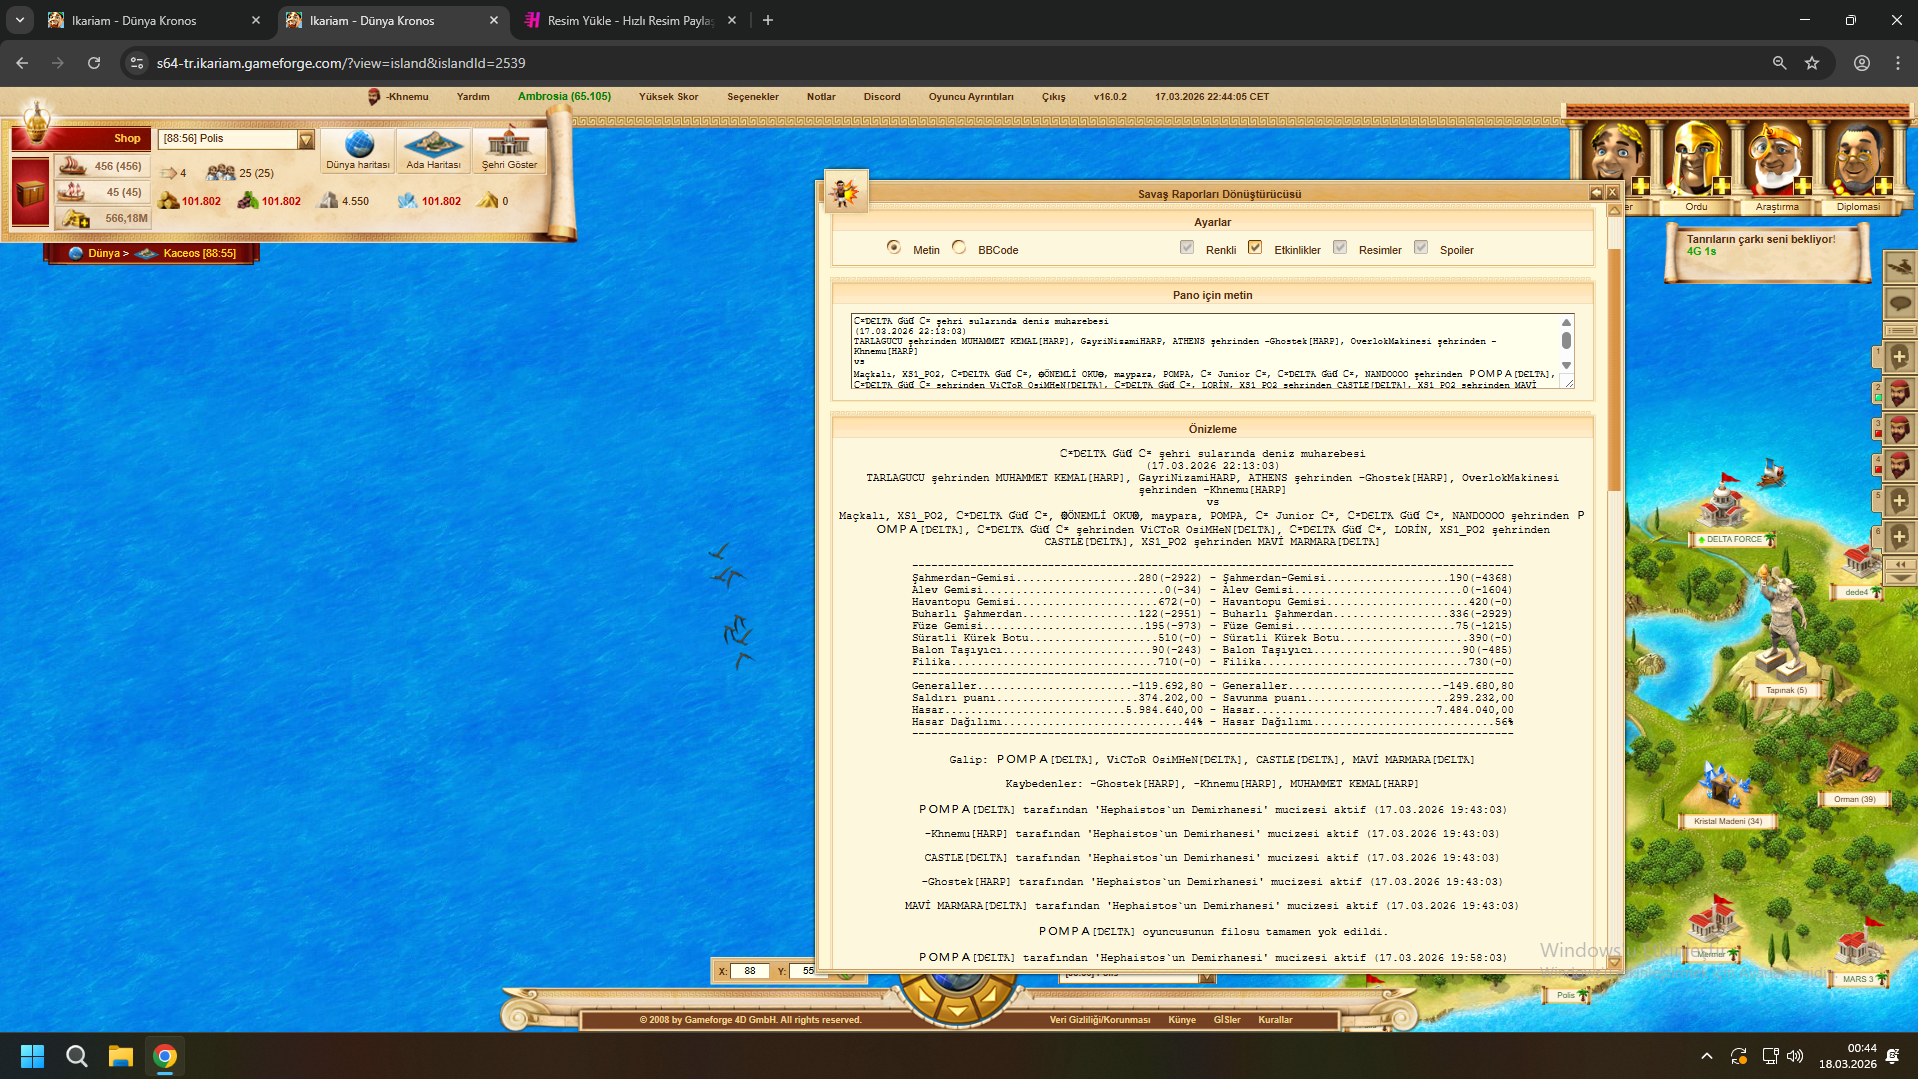The height and width of the screenshot is (1079, 1918).
Task: Click the citizens population icon
Action: 220,173
